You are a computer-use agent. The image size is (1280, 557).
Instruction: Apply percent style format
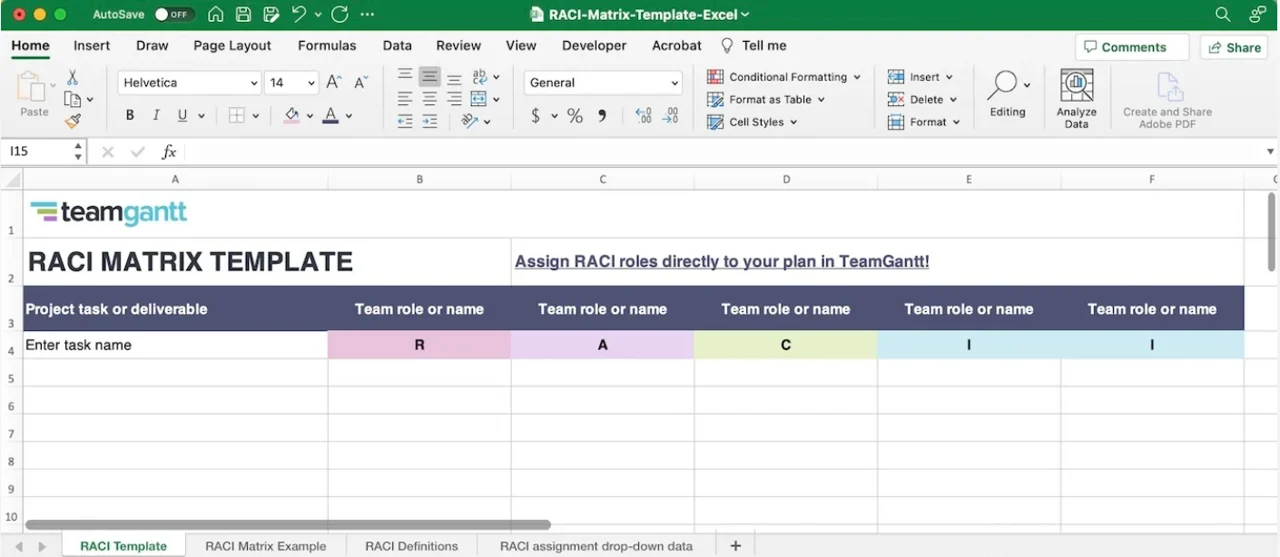tap(575, 116)
